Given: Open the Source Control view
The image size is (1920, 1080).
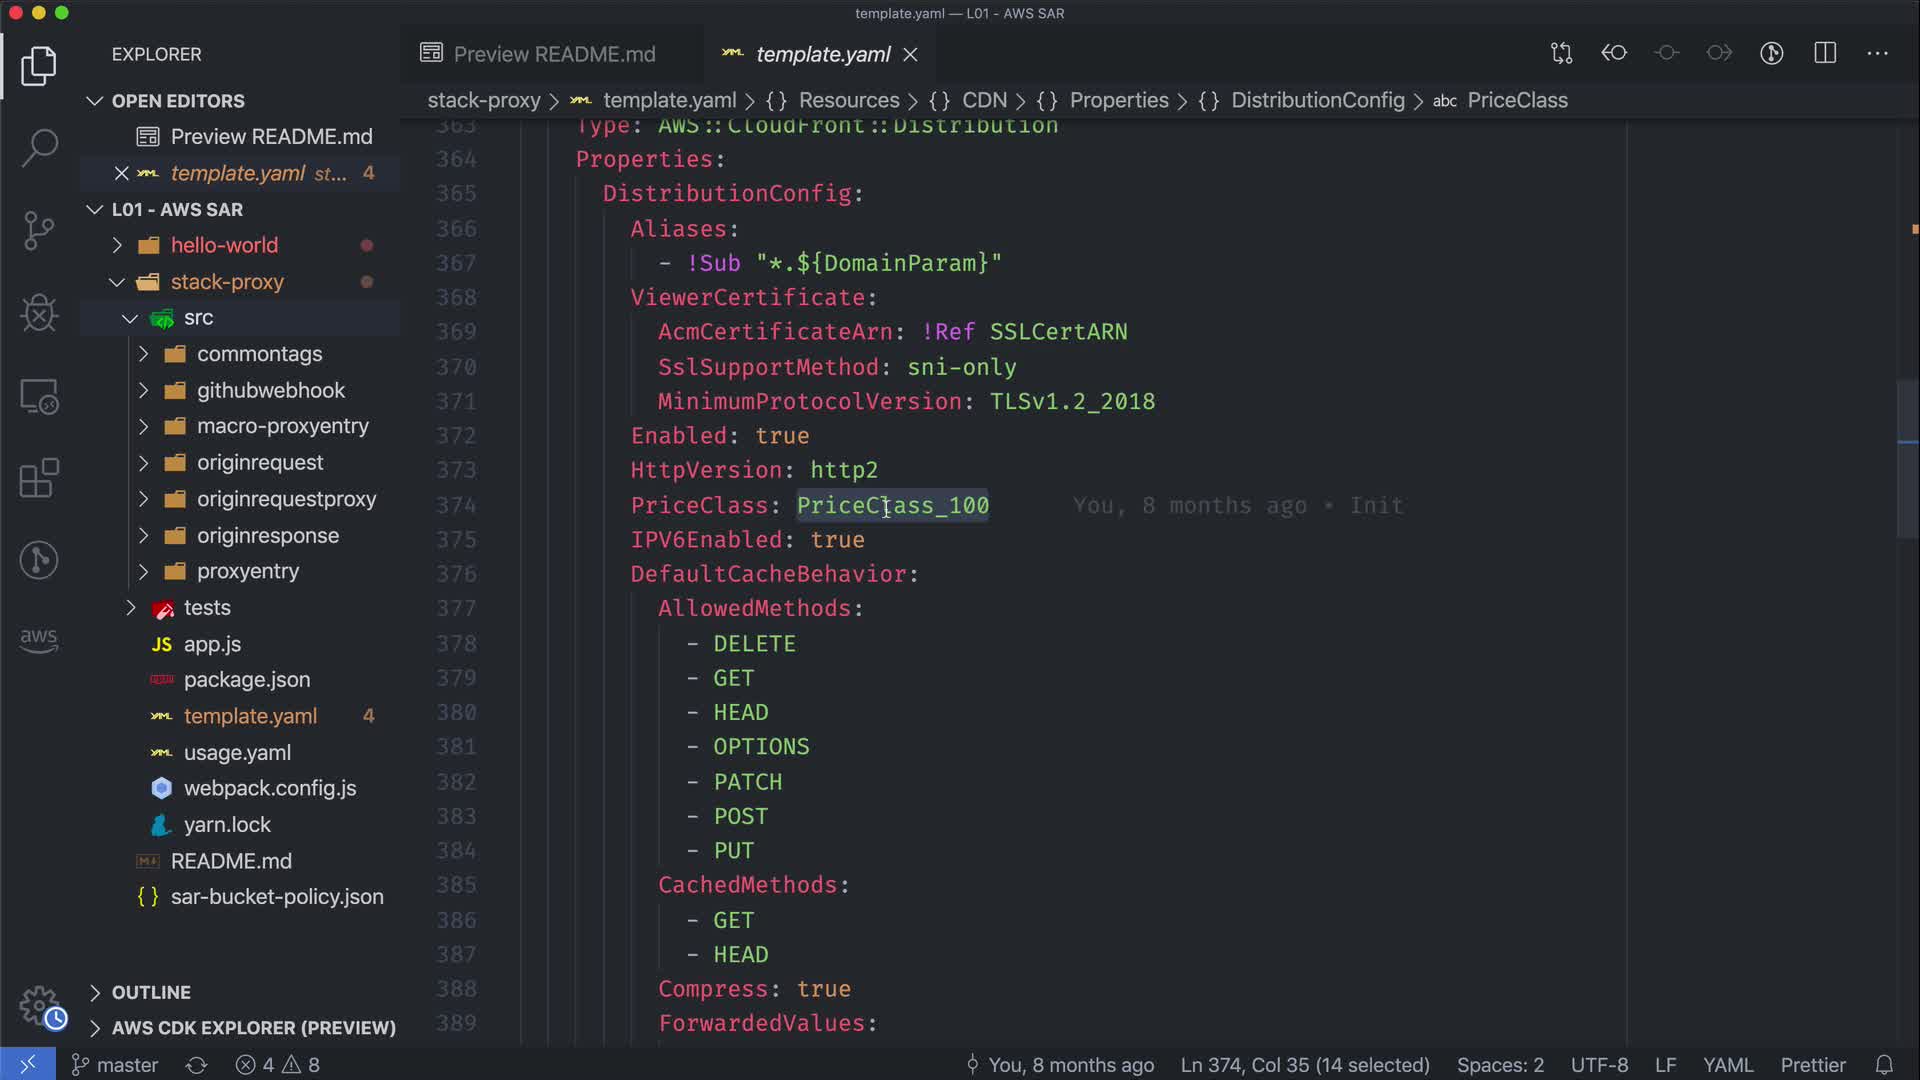Looking at the screenshot, I should click(39, 231).
